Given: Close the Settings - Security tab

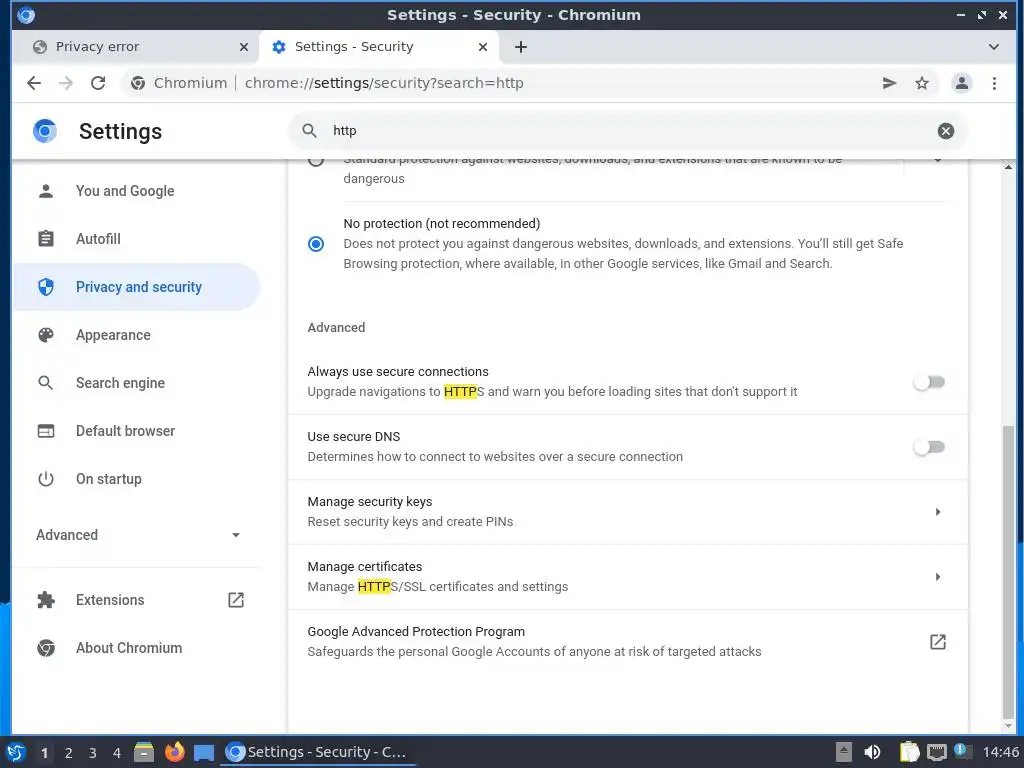Looking at the screenshot, I should (483, 47).
